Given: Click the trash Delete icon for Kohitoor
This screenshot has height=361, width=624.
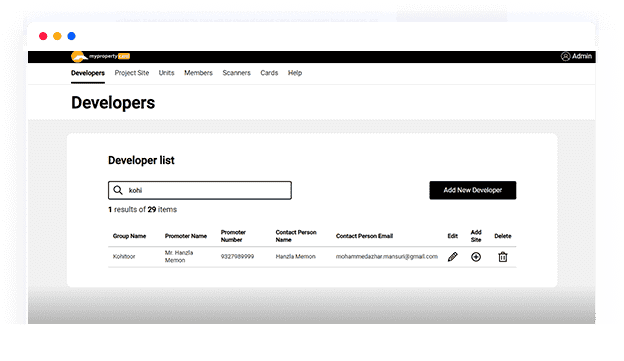Looking at the screenshot, I should pos(503,257).
